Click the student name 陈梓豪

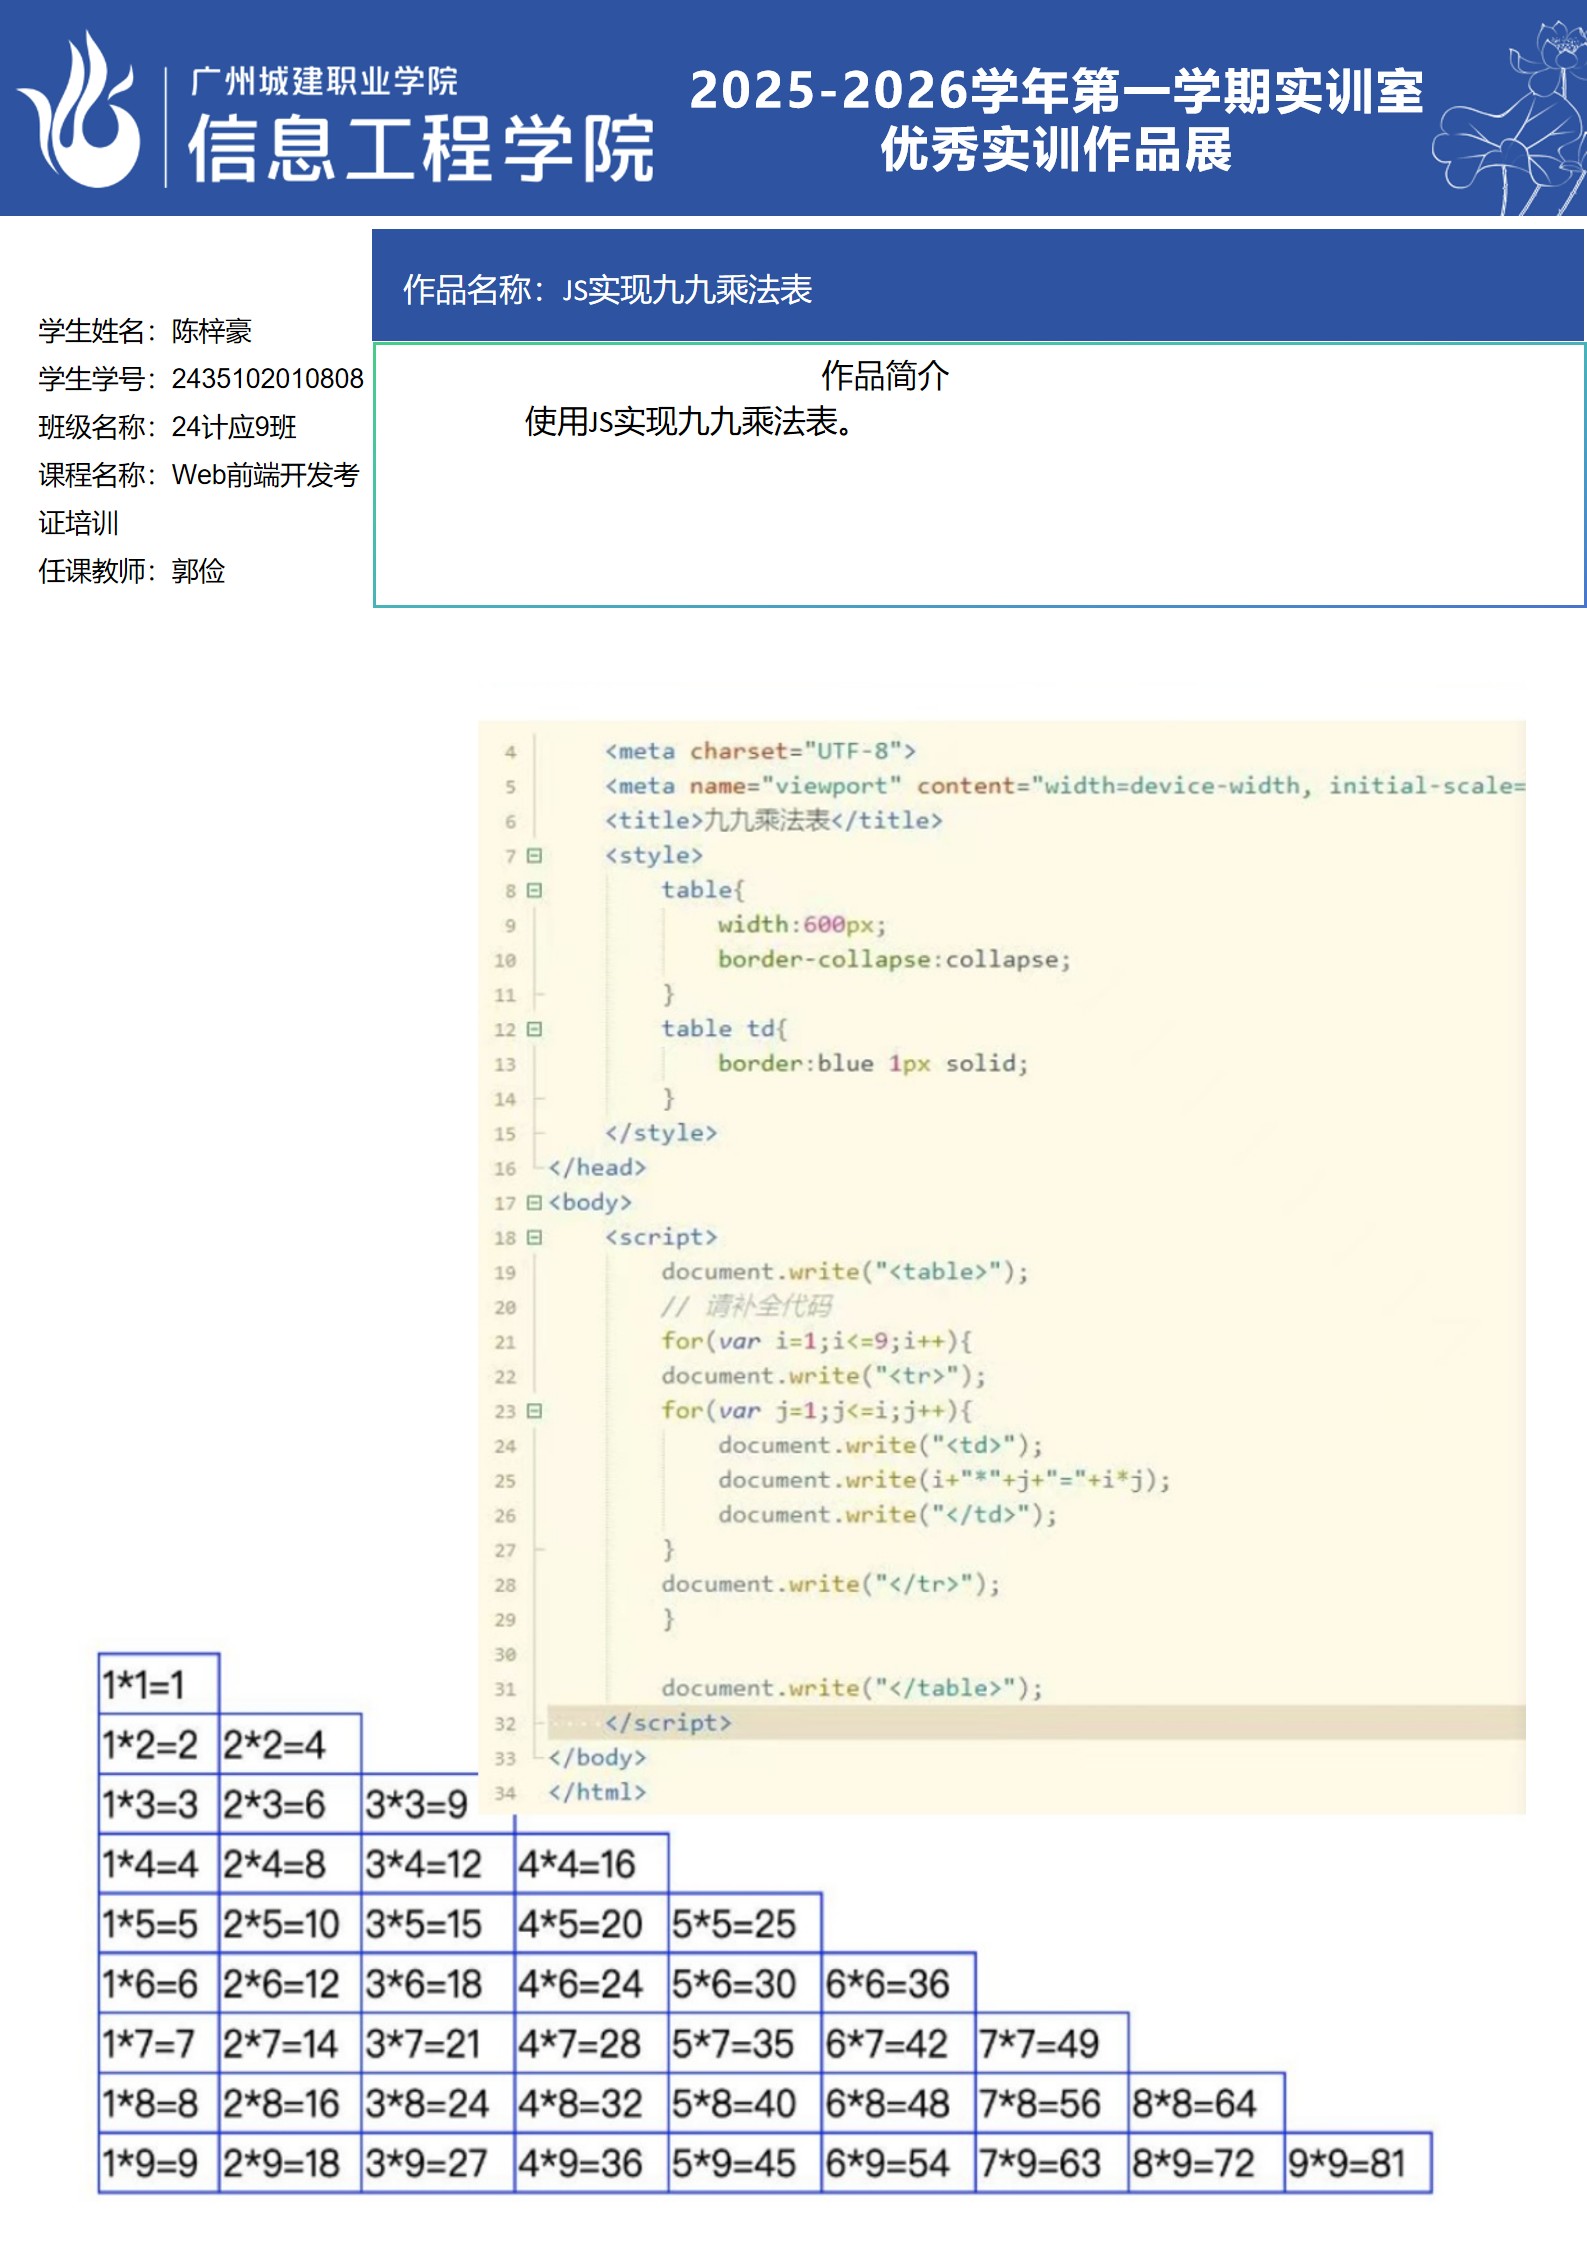[211, 331]
